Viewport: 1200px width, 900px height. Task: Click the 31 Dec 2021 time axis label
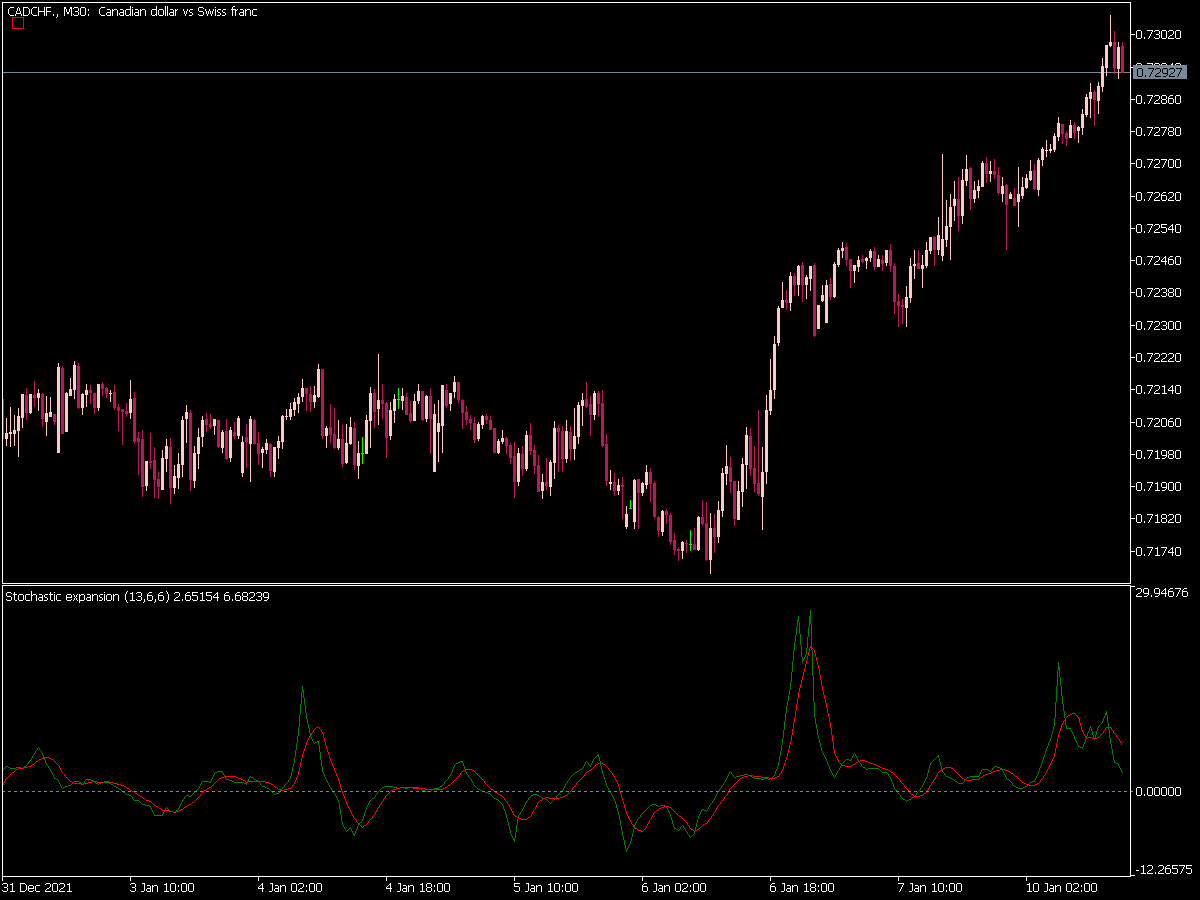37,887
